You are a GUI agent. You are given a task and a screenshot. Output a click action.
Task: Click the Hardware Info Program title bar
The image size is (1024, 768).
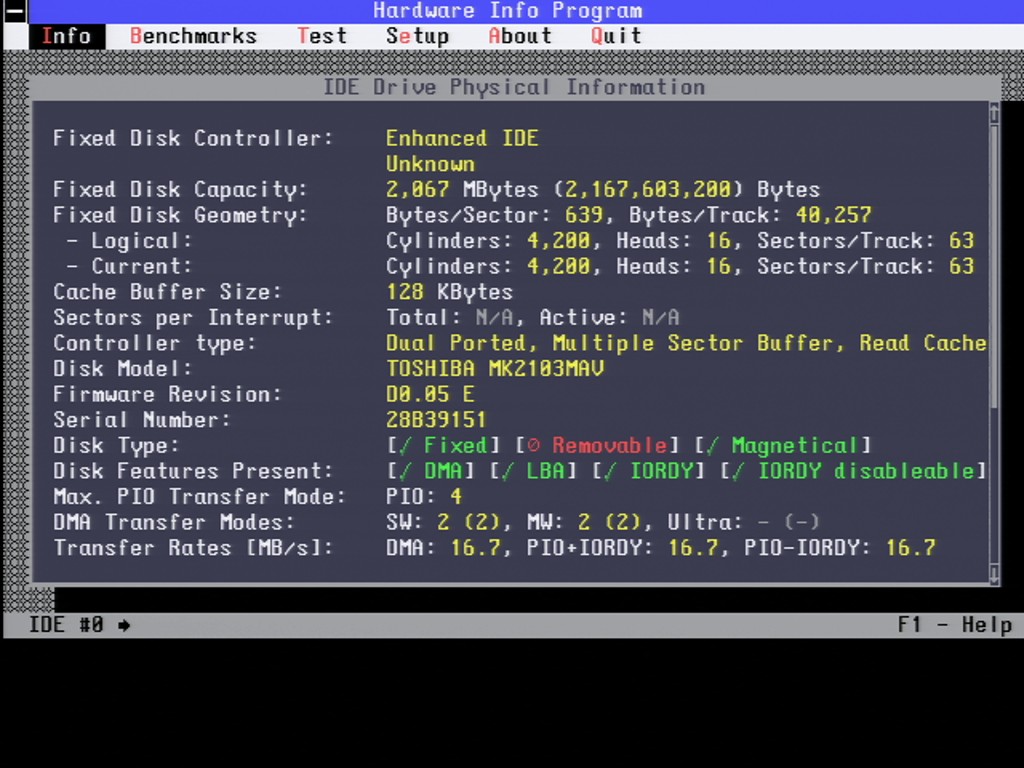507,10
